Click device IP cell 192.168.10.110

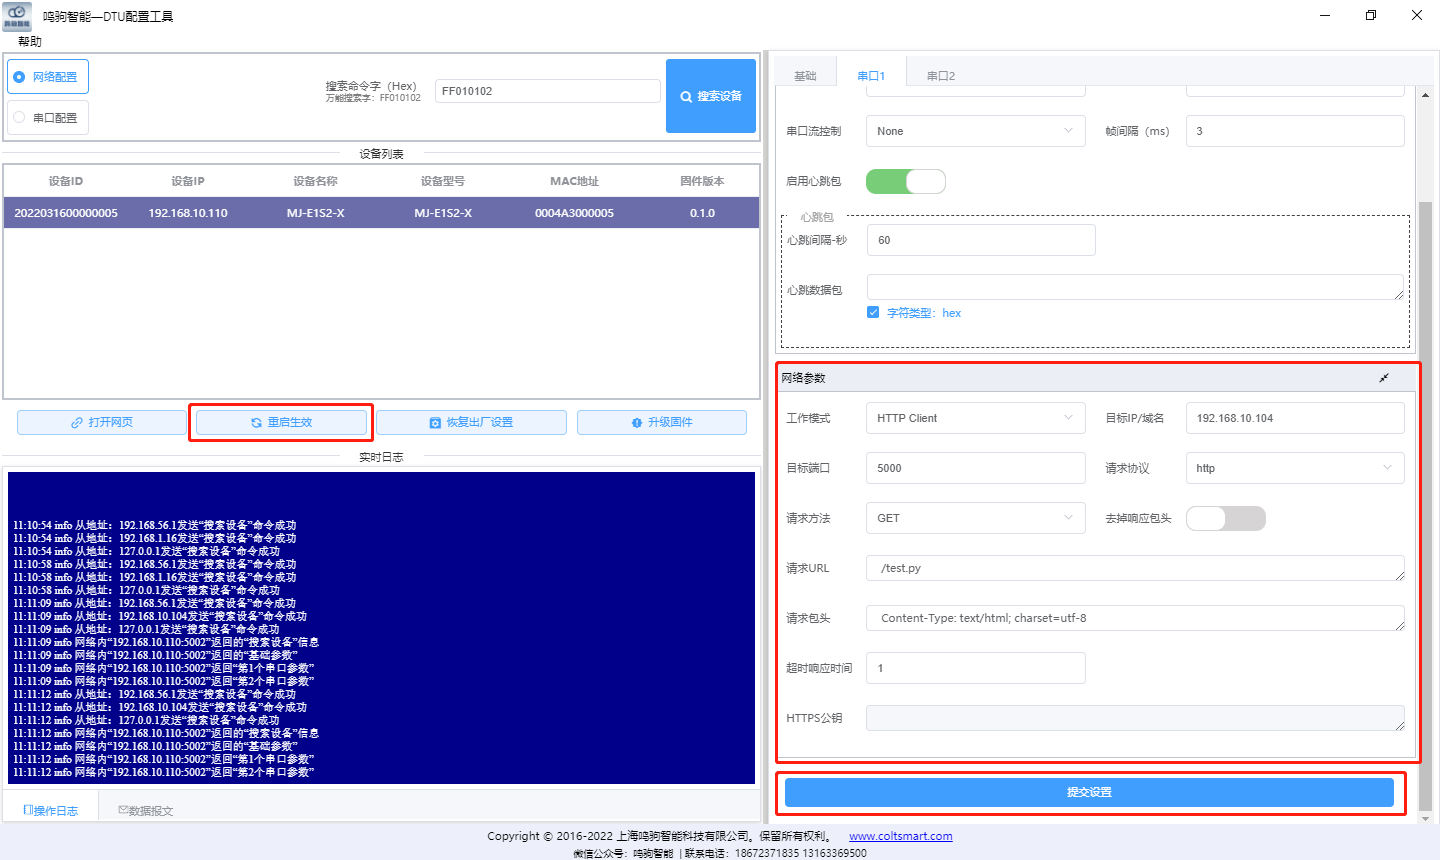pos(188,213)
